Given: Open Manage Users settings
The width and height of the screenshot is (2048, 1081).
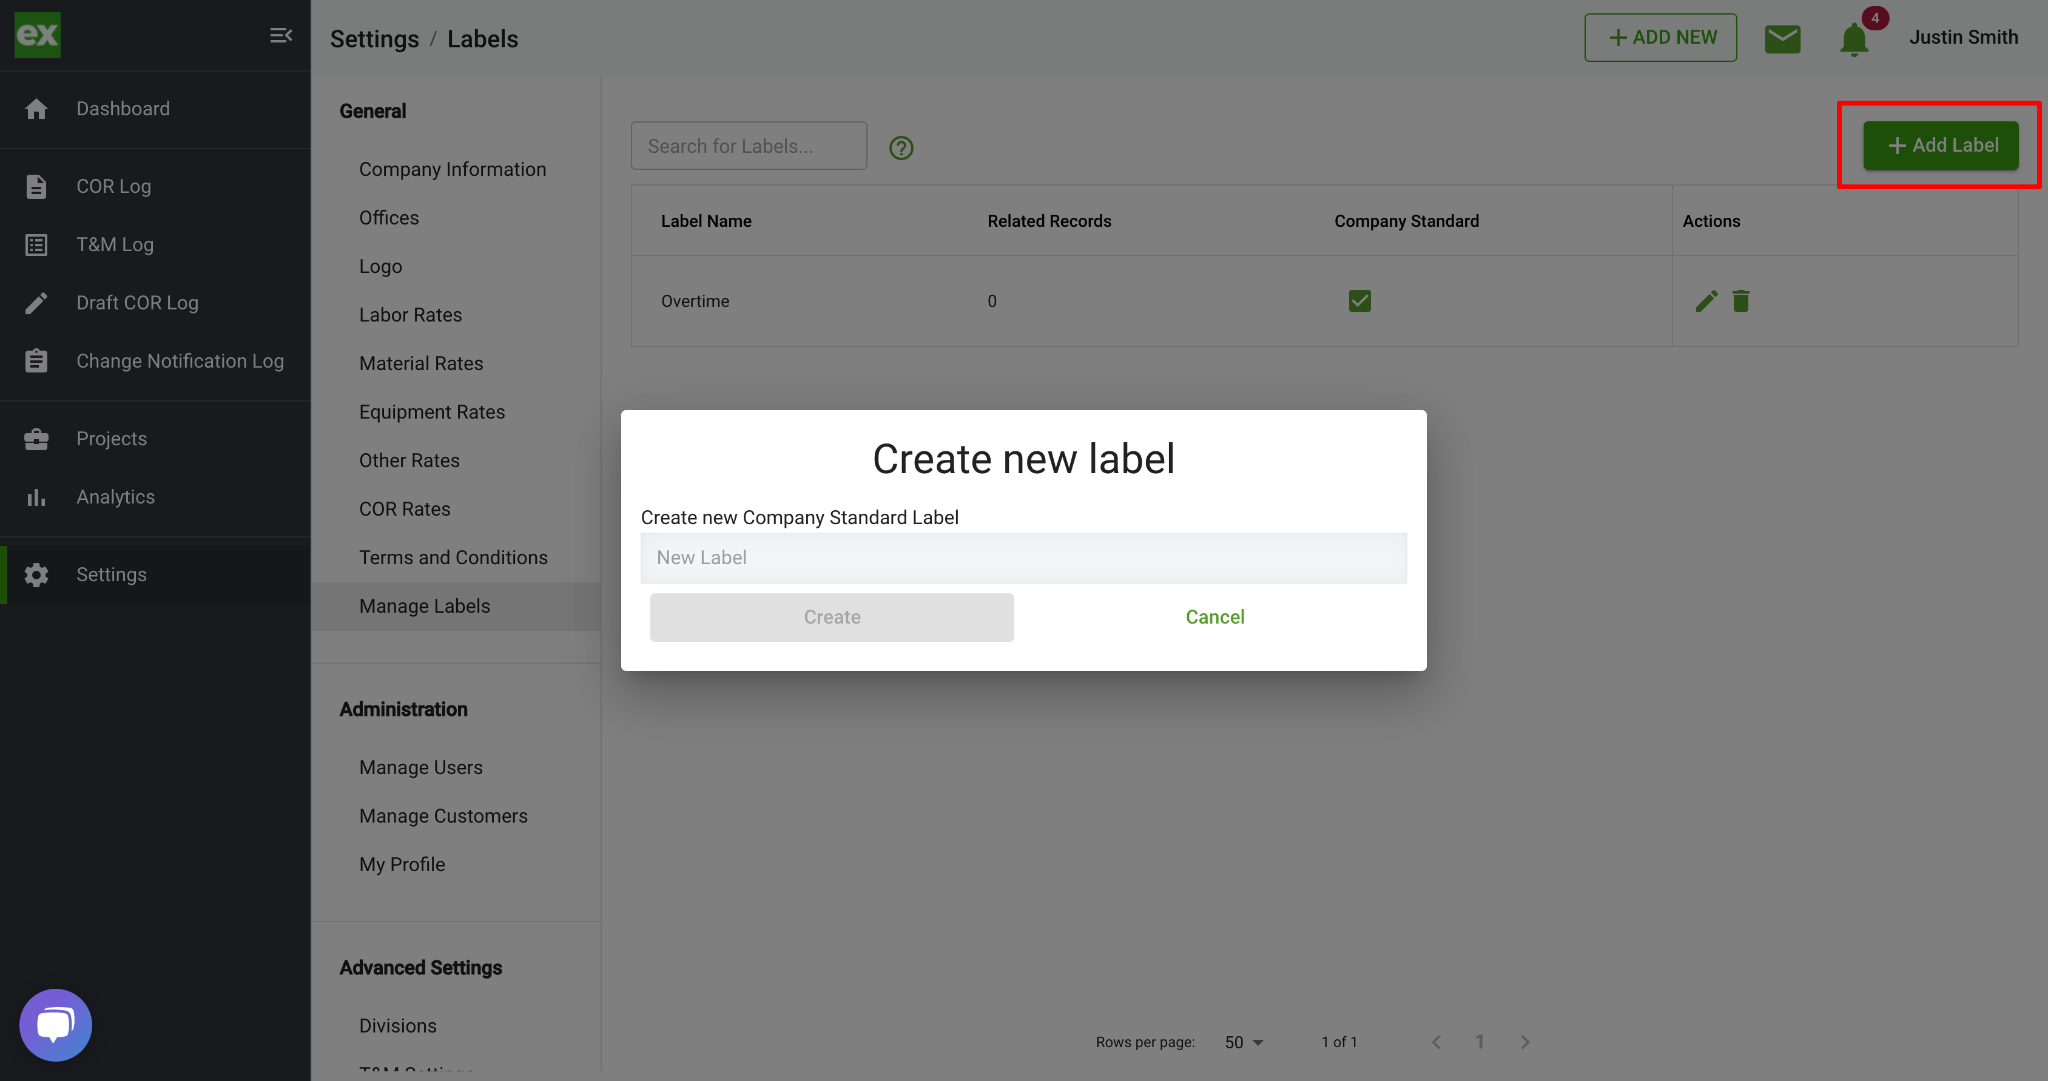Looking at the screenshot, I should (420, 767).
